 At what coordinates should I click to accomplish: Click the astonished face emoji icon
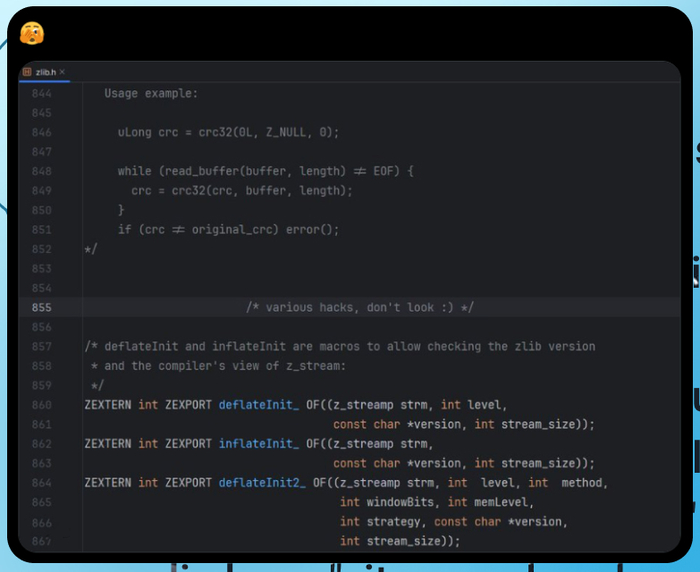(x=33, y=33)
